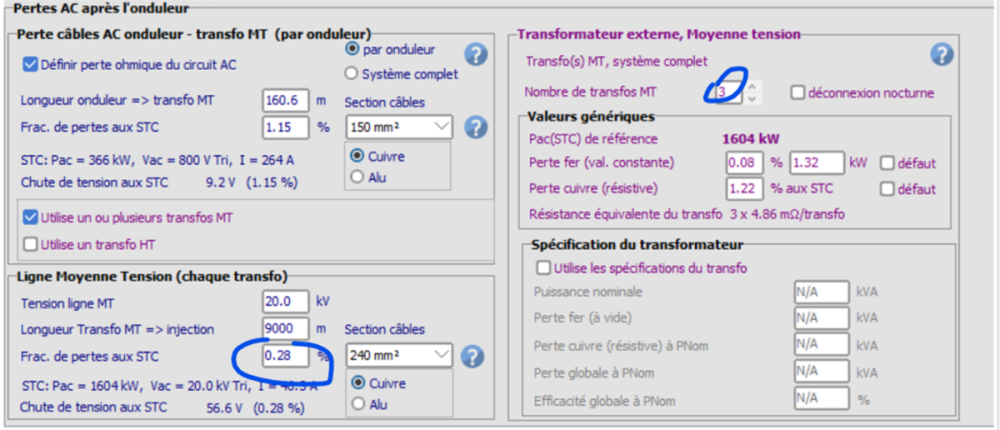The width and height of the screenshot is (1000, 430).
Task: Click help icon beside 'par onduleur' option
Action: pyautogui.click(x=476, y=54)
